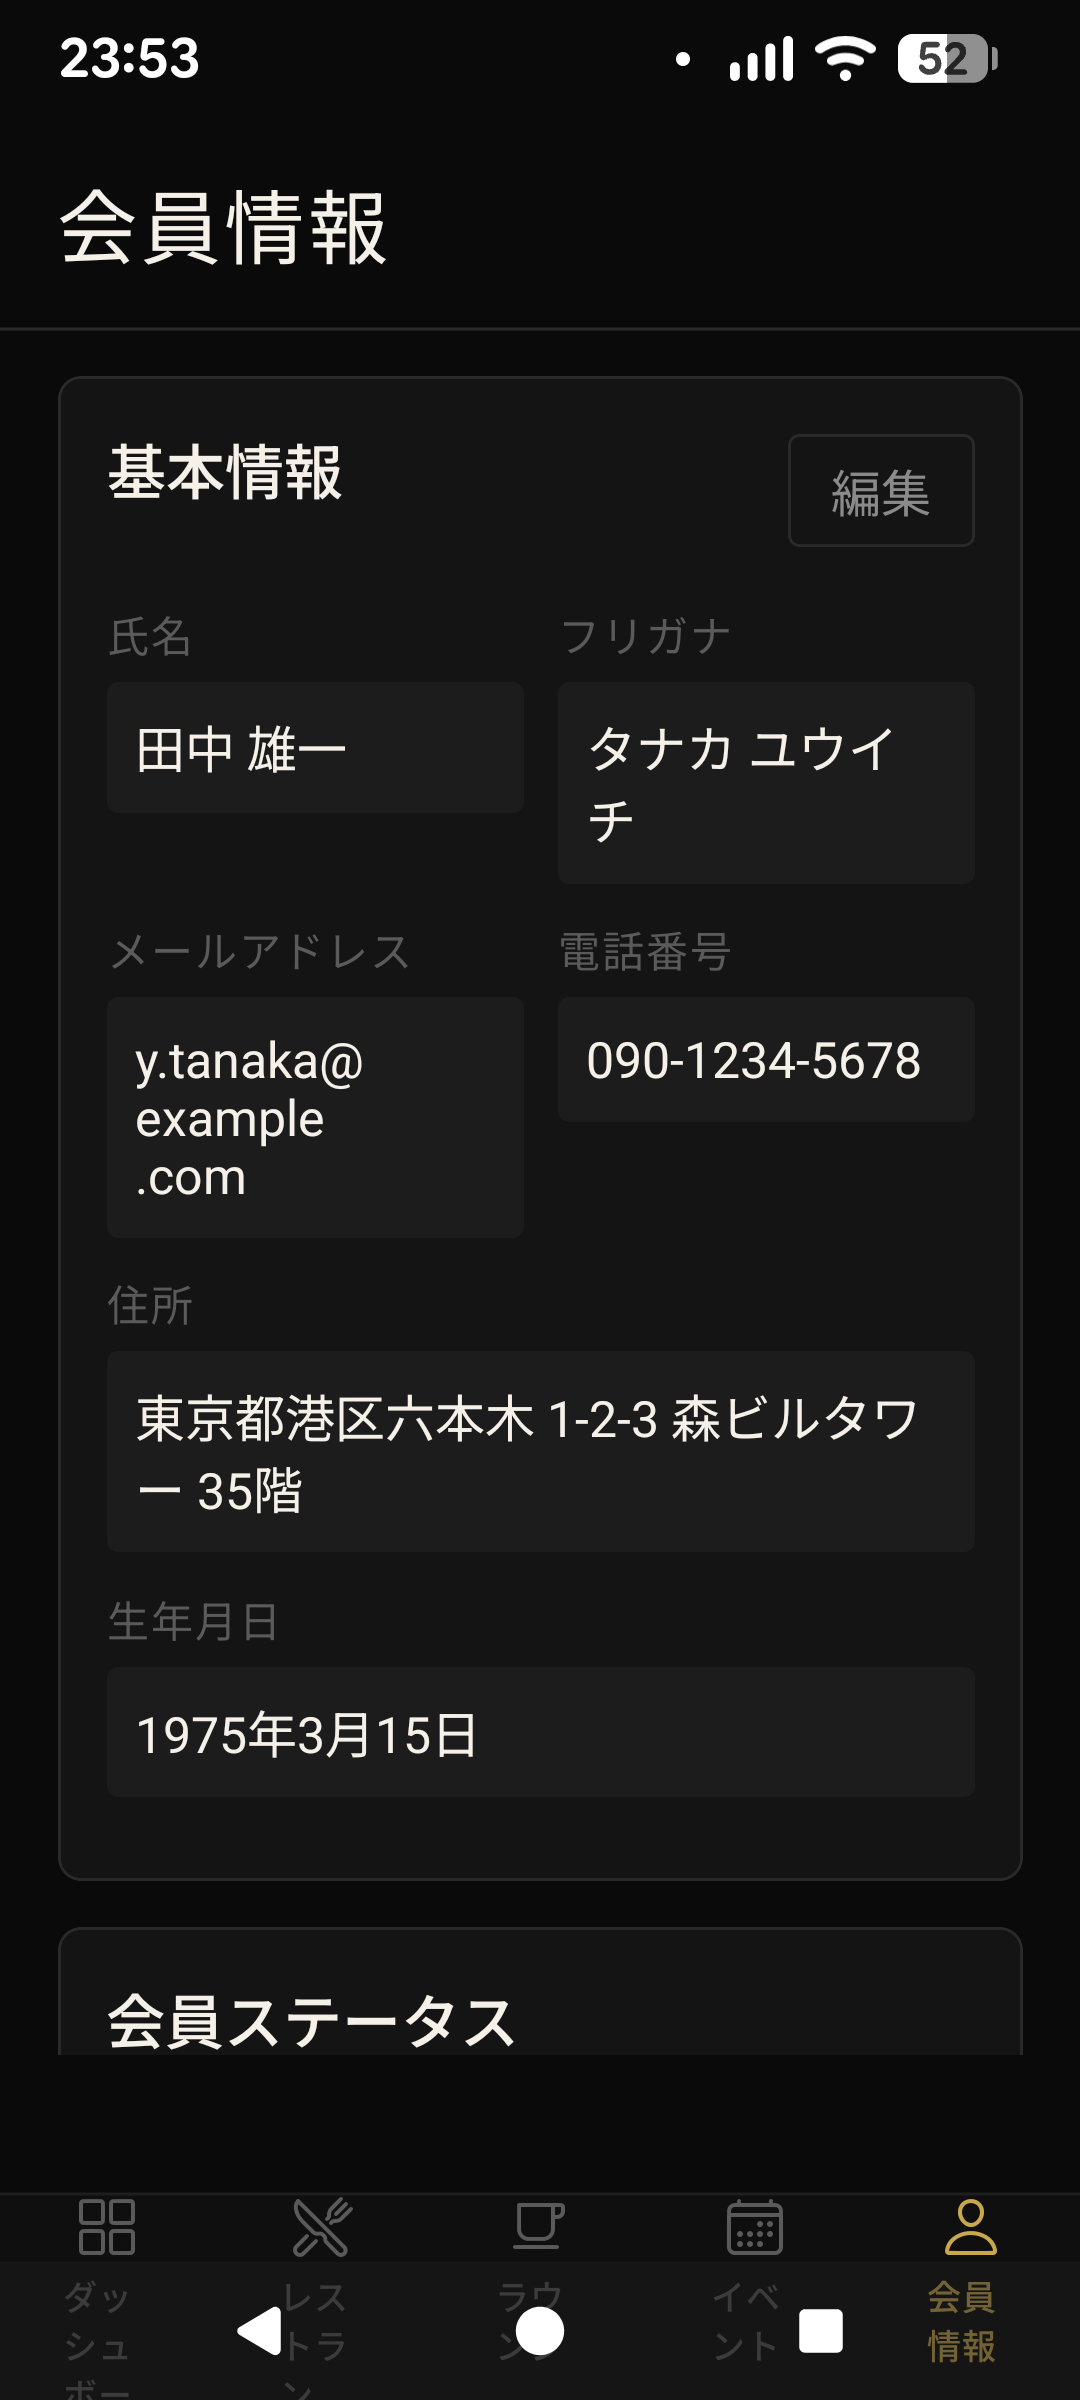Switch to the 会員情報 tab label

961,2320
